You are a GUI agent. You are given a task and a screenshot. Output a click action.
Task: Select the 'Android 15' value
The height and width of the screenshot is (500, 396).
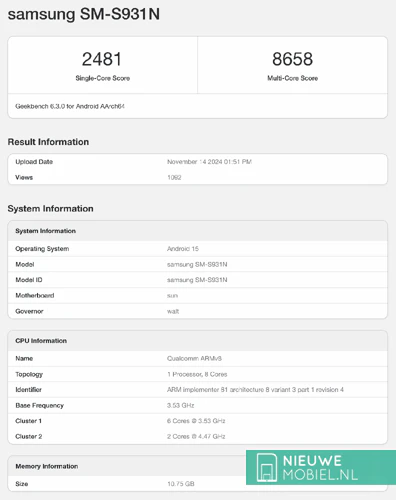pos(183,249)
